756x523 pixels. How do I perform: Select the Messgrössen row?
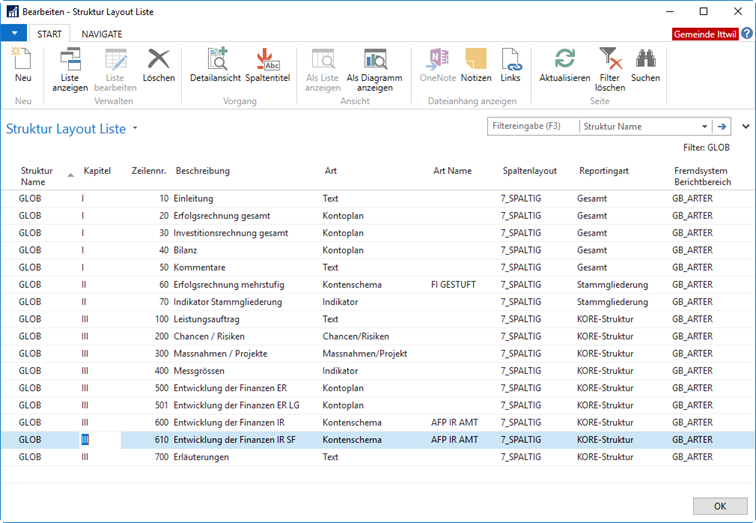point(378,371)
